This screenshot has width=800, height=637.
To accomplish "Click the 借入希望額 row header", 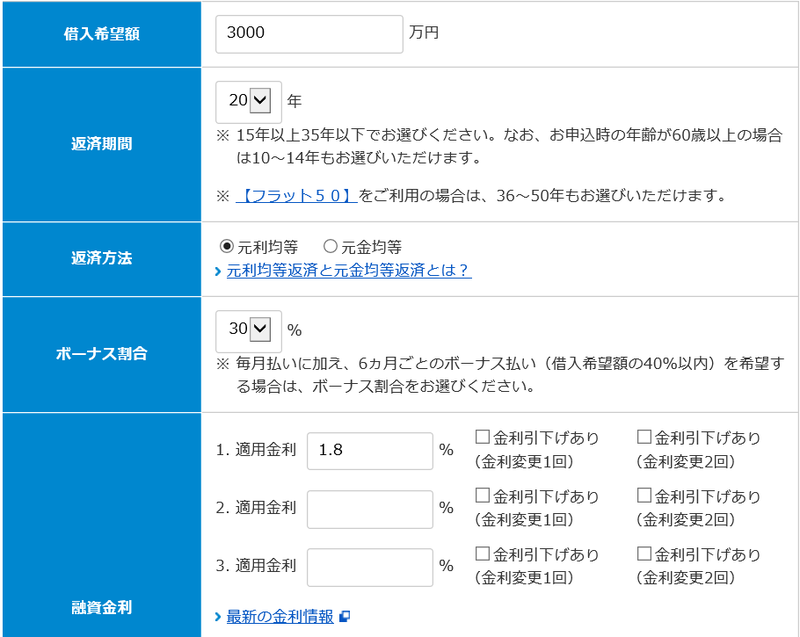I will 102,34.
